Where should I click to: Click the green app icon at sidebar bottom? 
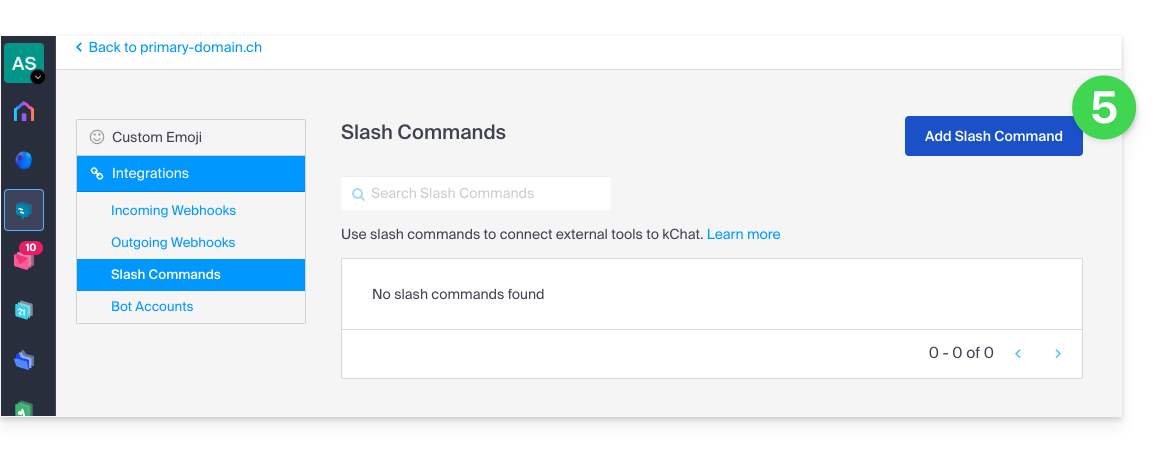[24, 408]
